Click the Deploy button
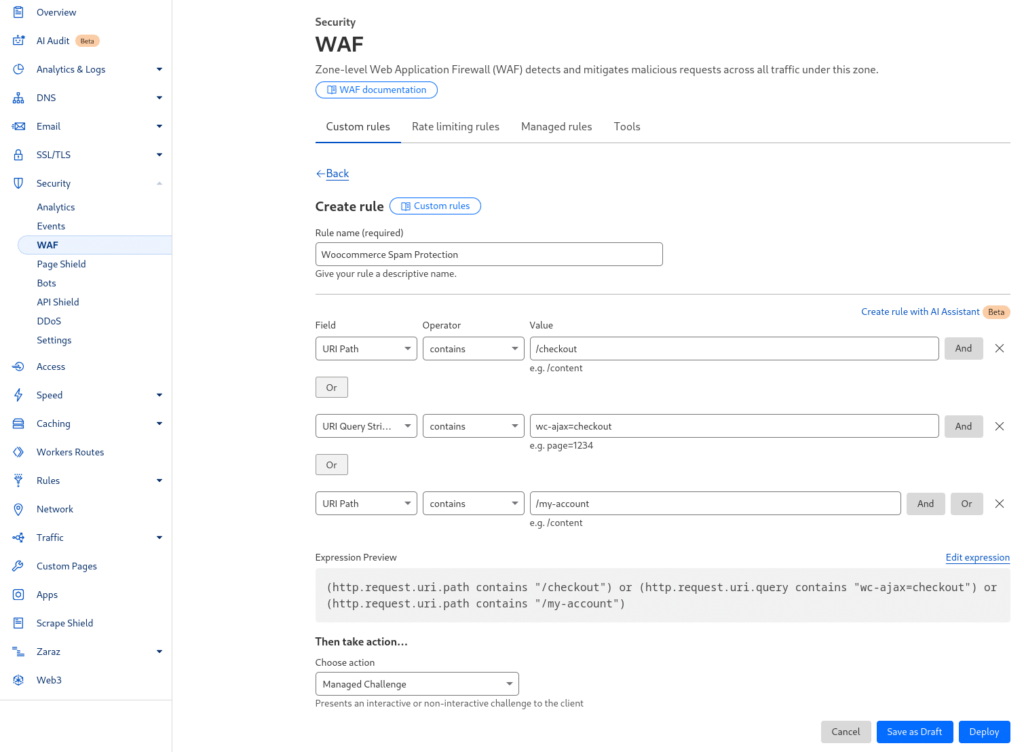 (983, 732)
